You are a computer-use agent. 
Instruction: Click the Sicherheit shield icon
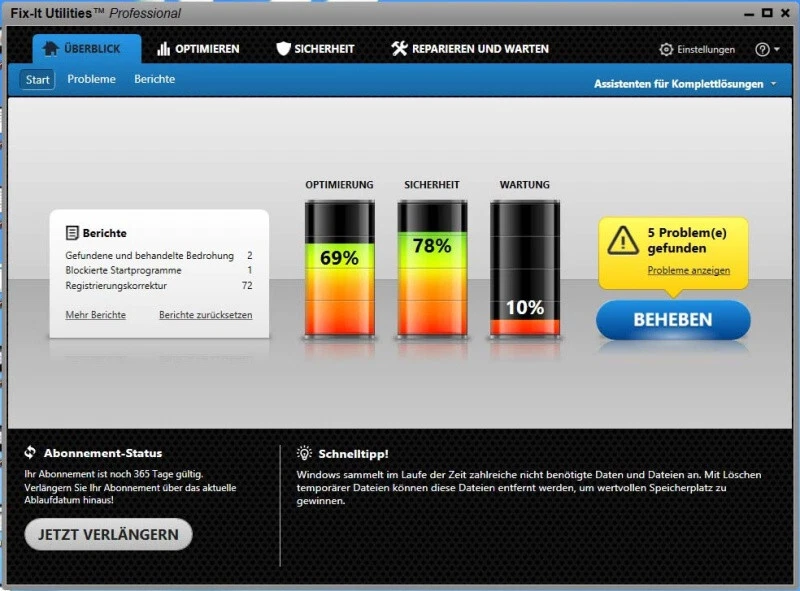tap(283, 47)
